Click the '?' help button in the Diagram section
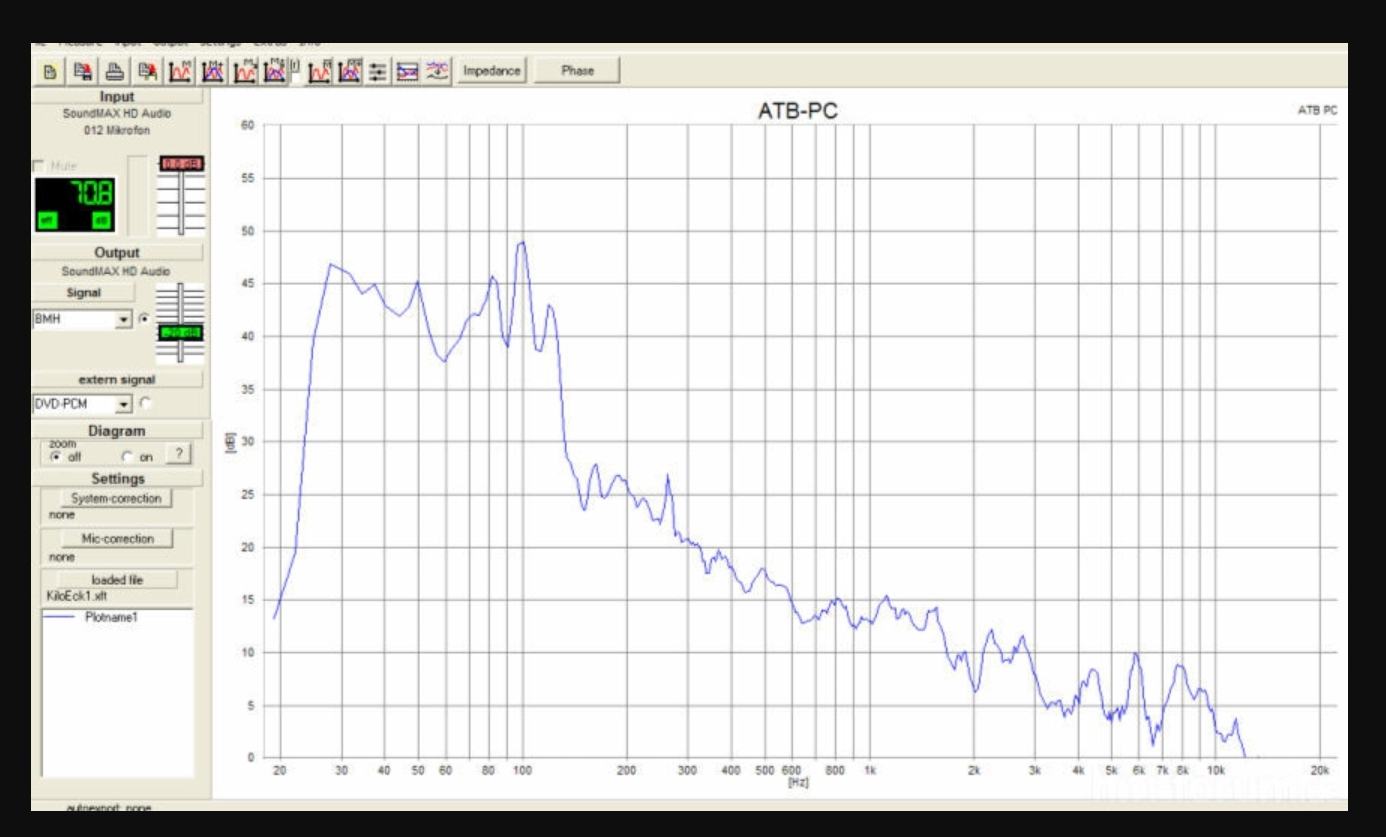Image resolution: width=1386 pixels, height=837 pixels. coord(177,454)
